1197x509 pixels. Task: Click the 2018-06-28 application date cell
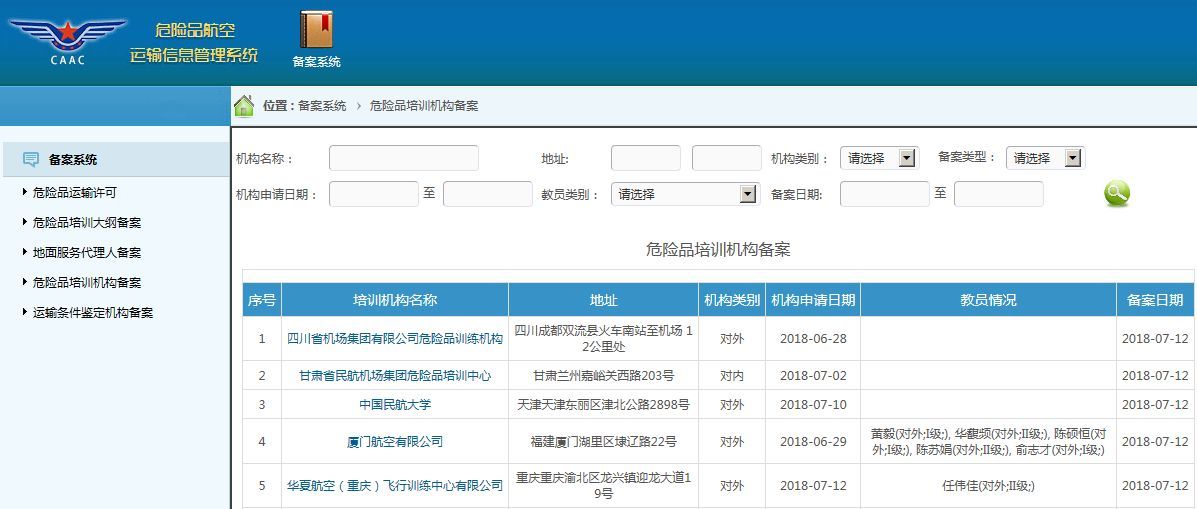[813, 339]
